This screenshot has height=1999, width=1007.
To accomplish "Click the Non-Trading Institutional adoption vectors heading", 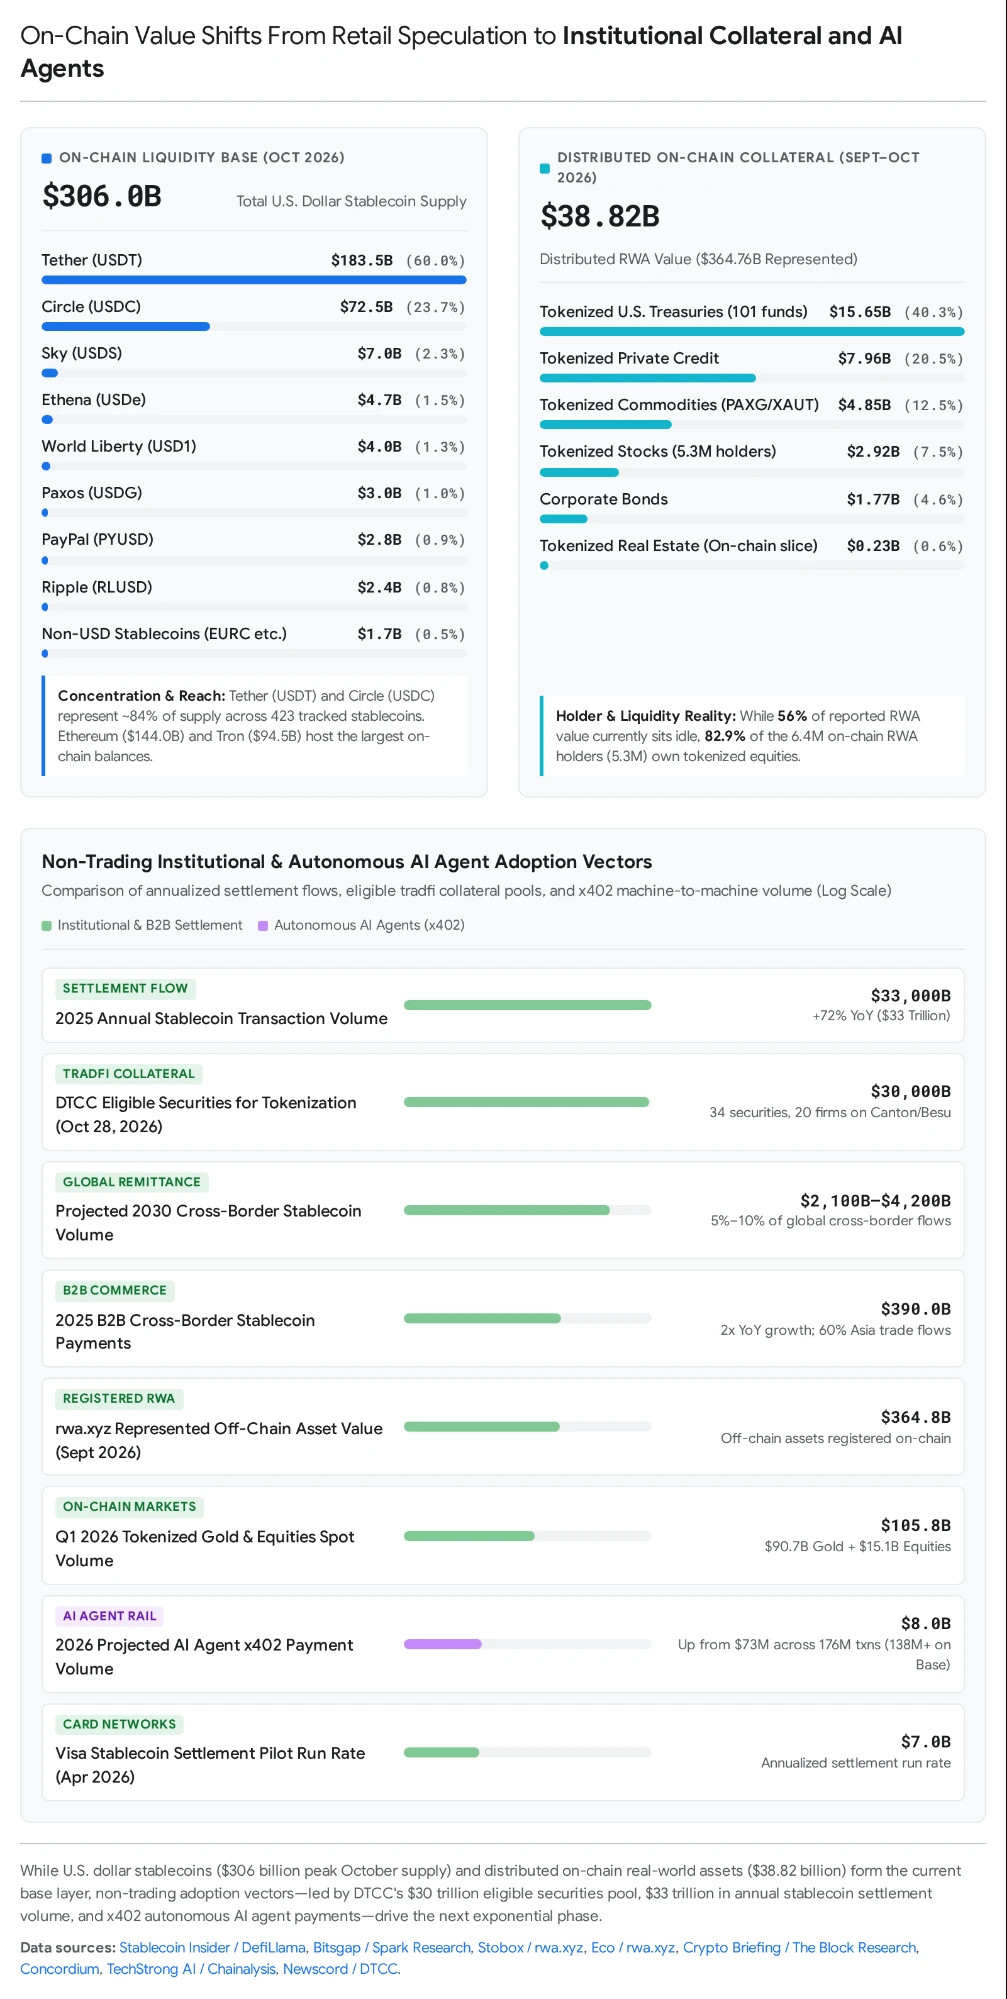I will pos(347,862).
